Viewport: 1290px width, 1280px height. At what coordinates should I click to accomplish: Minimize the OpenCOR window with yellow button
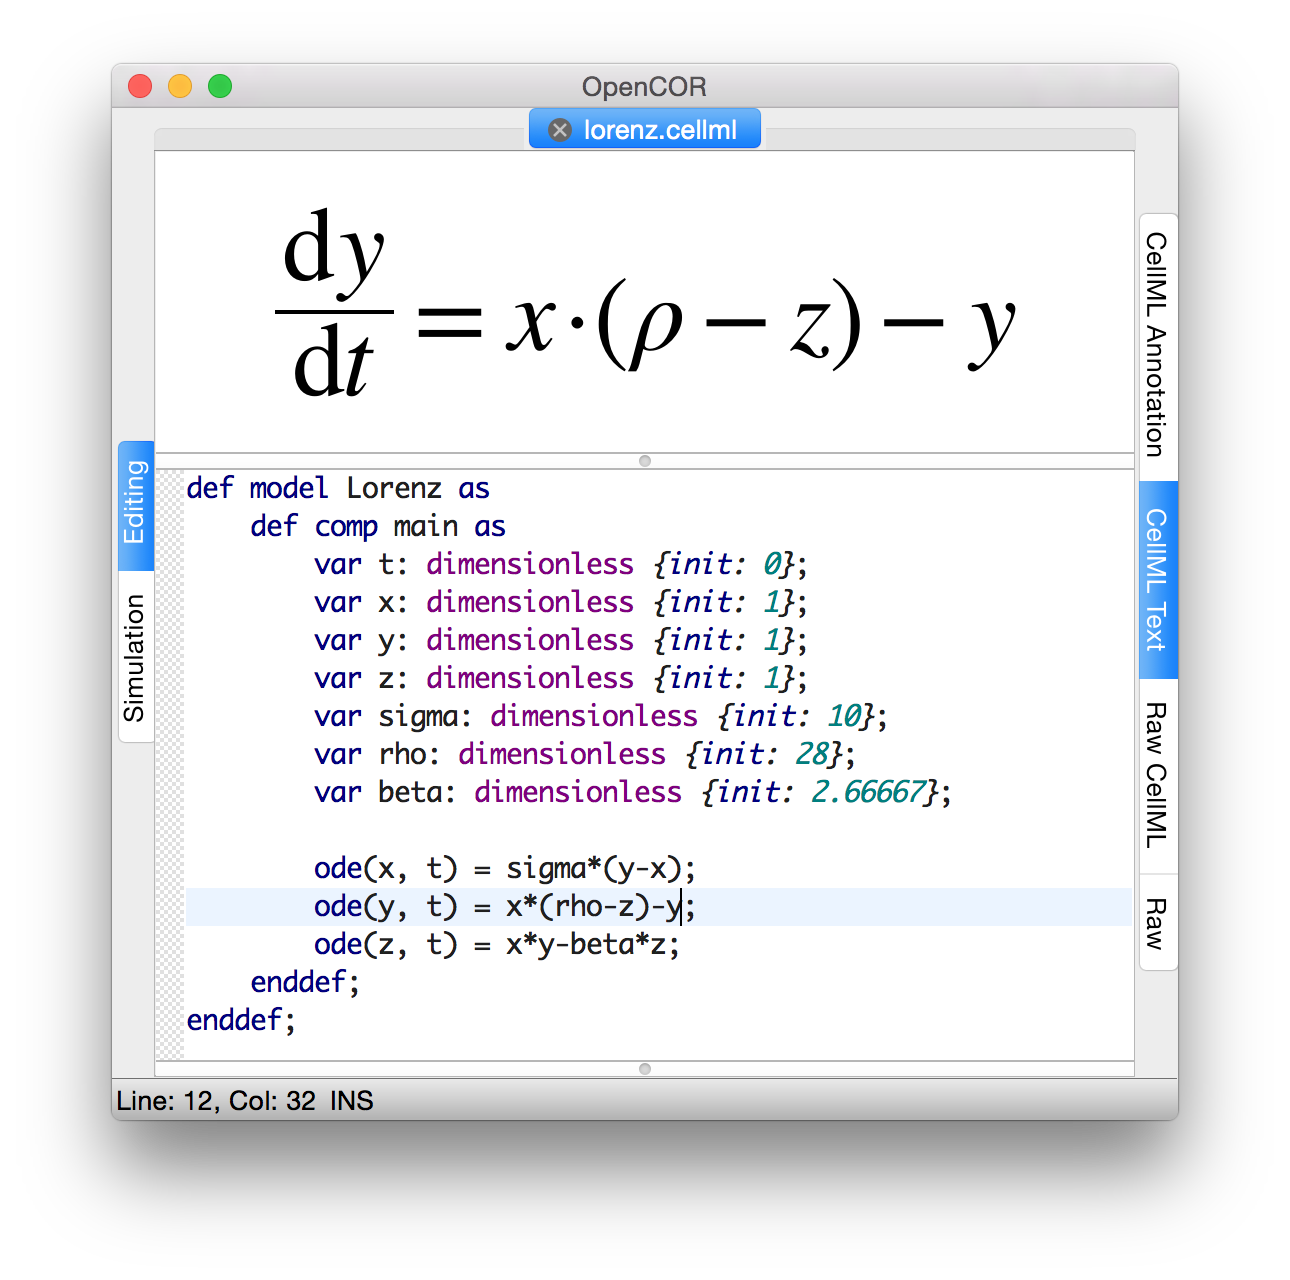180,87
